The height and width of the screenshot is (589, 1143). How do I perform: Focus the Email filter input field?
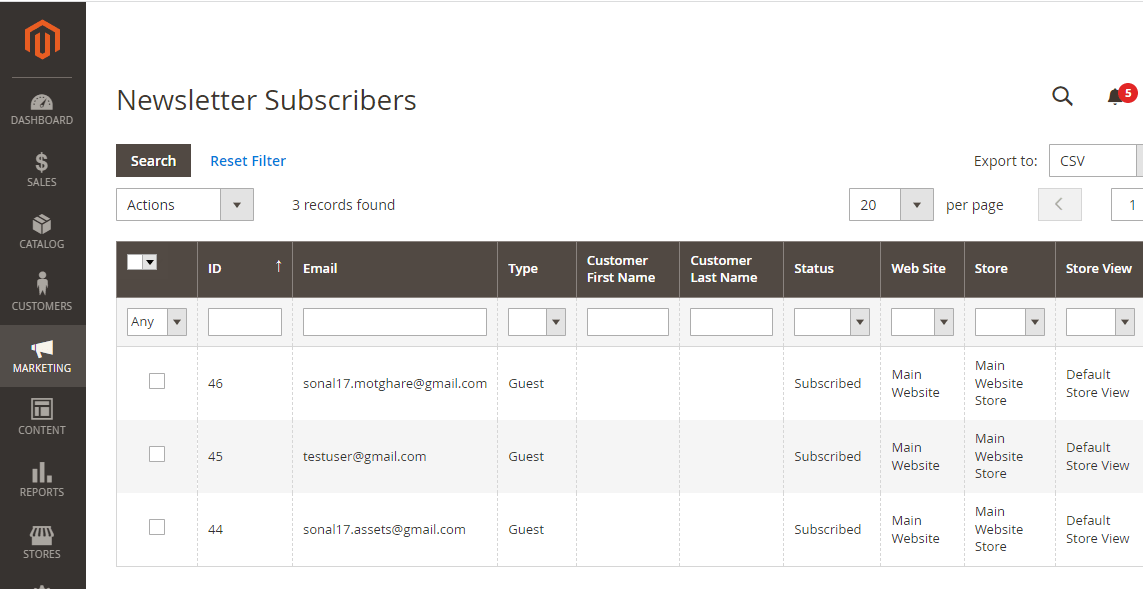(x=394, y=321)
